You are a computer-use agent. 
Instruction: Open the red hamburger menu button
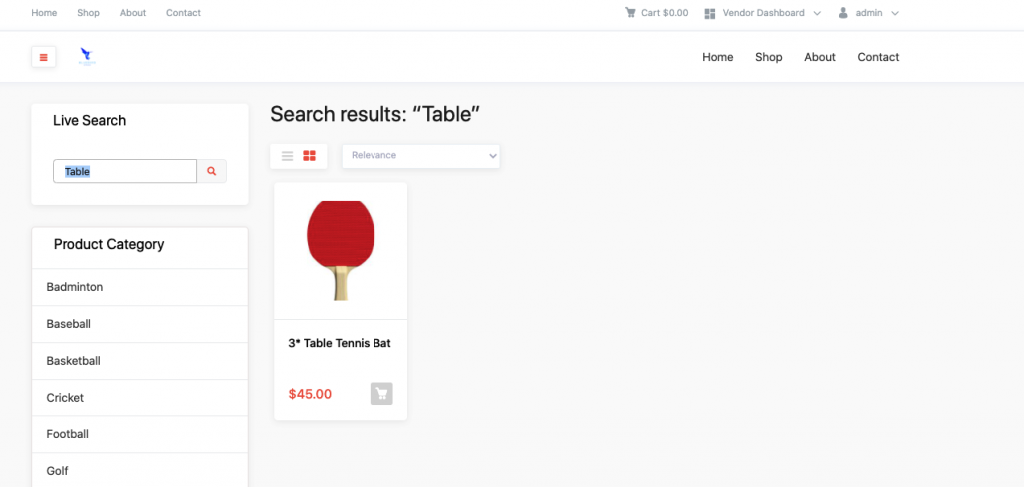click(44, 57)
